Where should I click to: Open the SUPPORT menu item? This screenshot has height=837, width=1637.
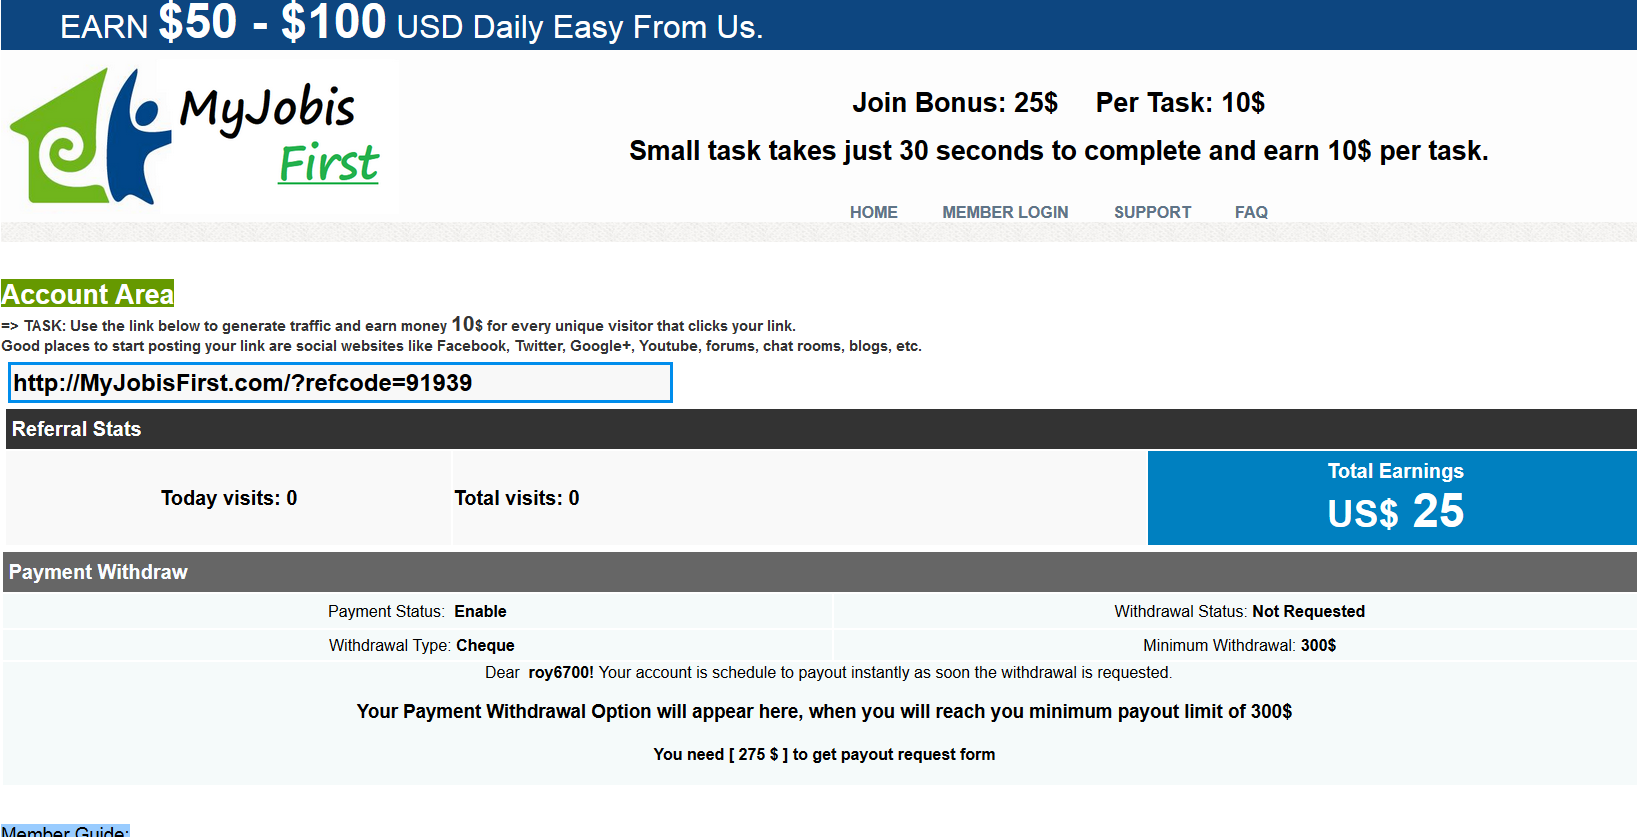click(x=1152, y=212)
